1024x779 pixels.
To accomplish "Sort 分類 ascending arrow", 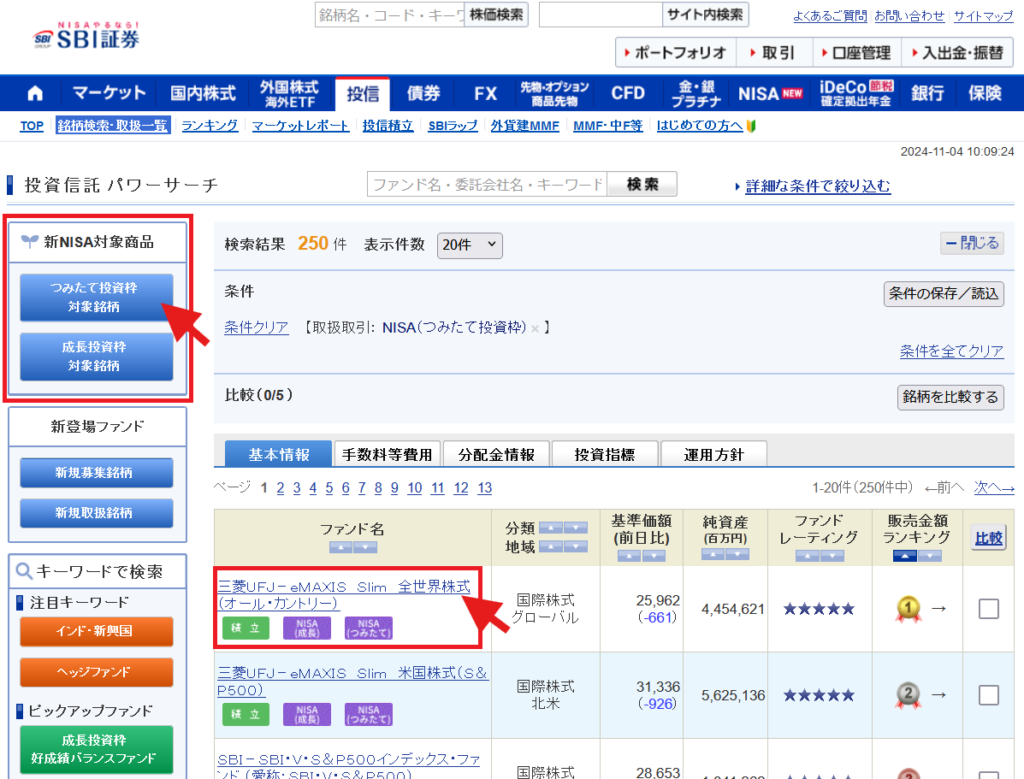I will (551, 528).
